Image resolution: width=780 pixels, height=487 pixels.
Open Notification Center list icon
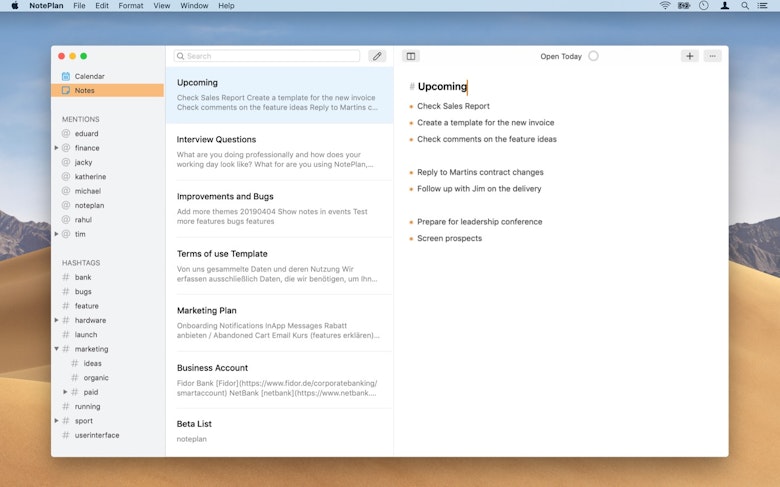click(x=763, y=5)
